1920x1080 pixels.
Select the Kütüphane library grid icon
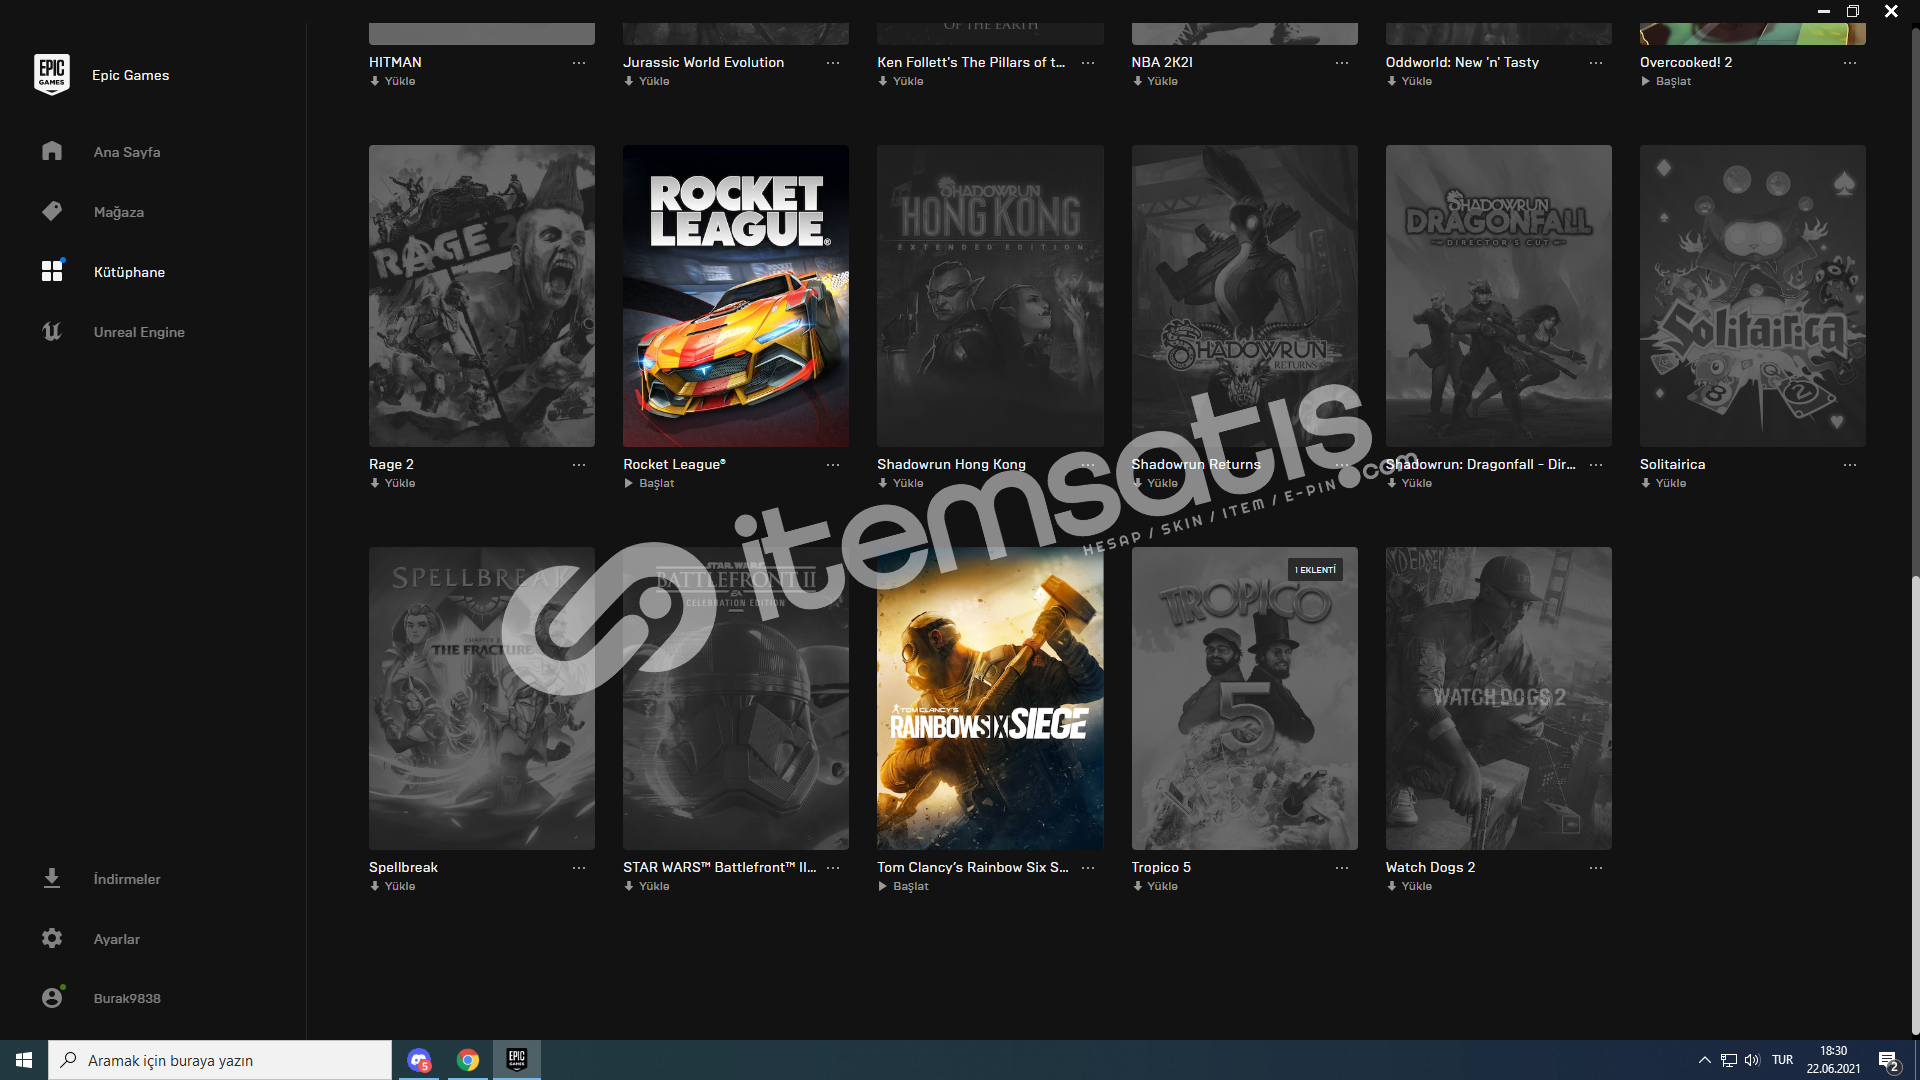click(x=52, y=271)
